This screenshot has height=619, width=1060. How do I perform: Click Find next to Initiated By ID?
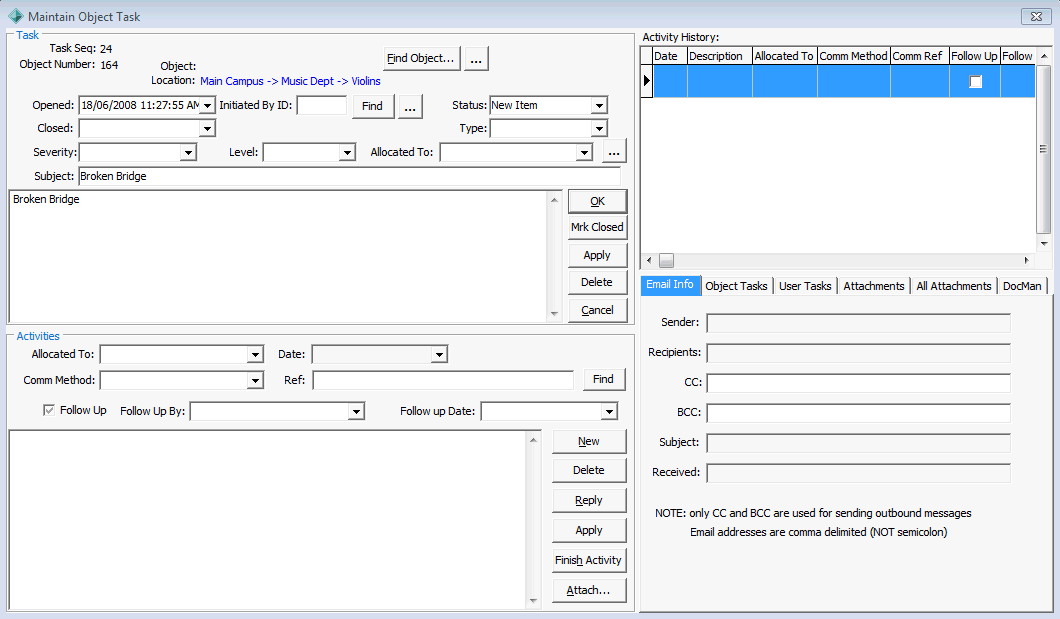click(372, 107)
